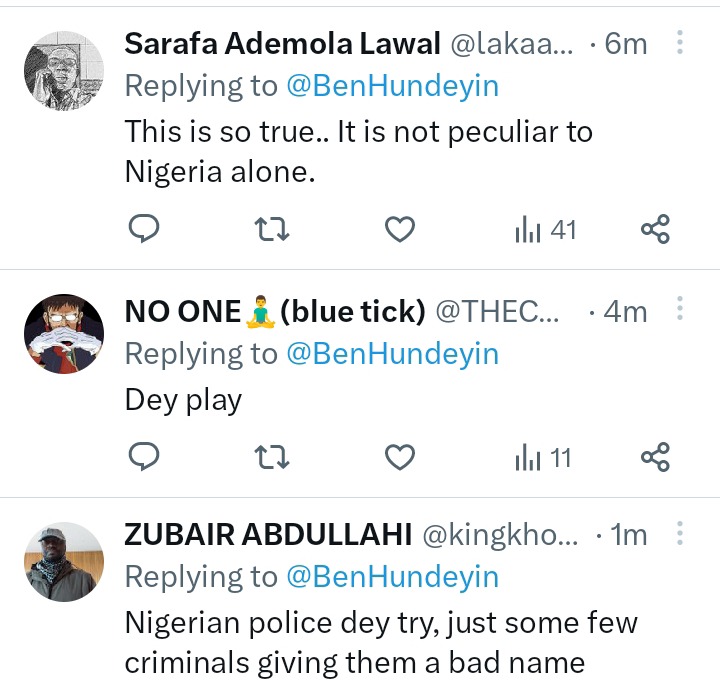
Task: Open more options on NO ONE's tweet
Action: coord(680,311)
